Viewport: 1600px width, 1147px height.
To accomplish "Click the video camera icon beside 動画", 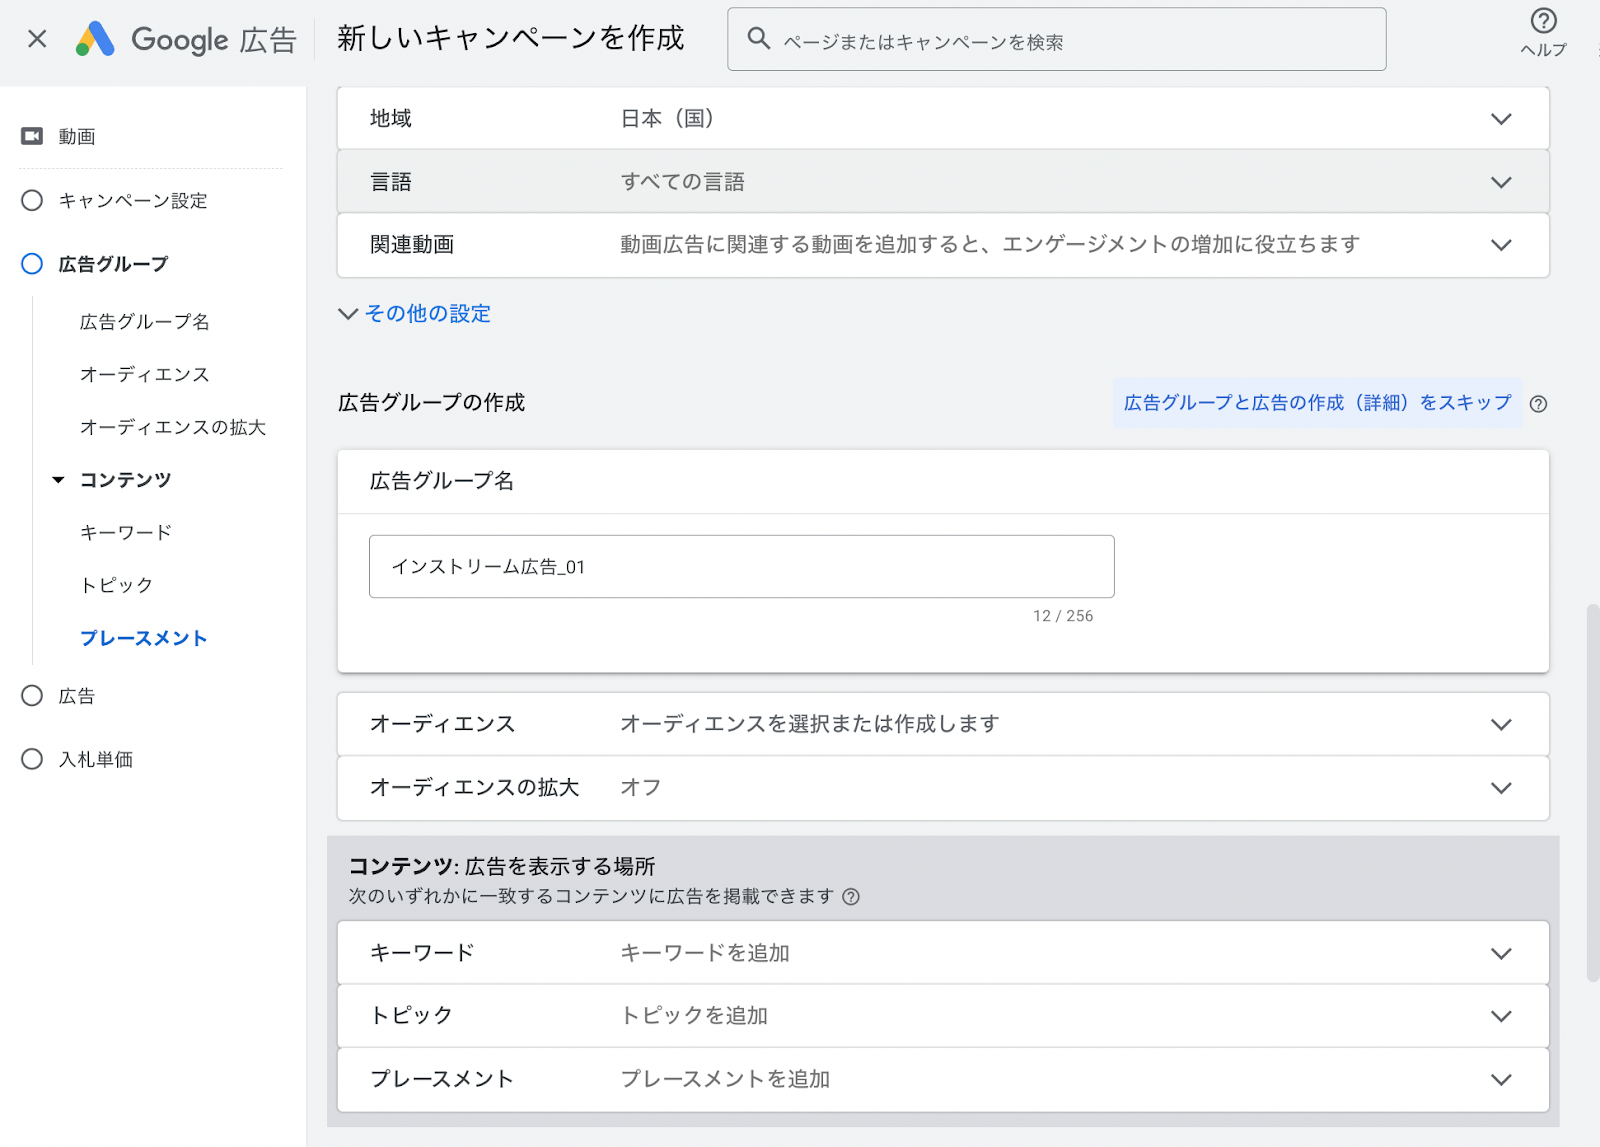I will pyautogui.click(x=32, y=136).
